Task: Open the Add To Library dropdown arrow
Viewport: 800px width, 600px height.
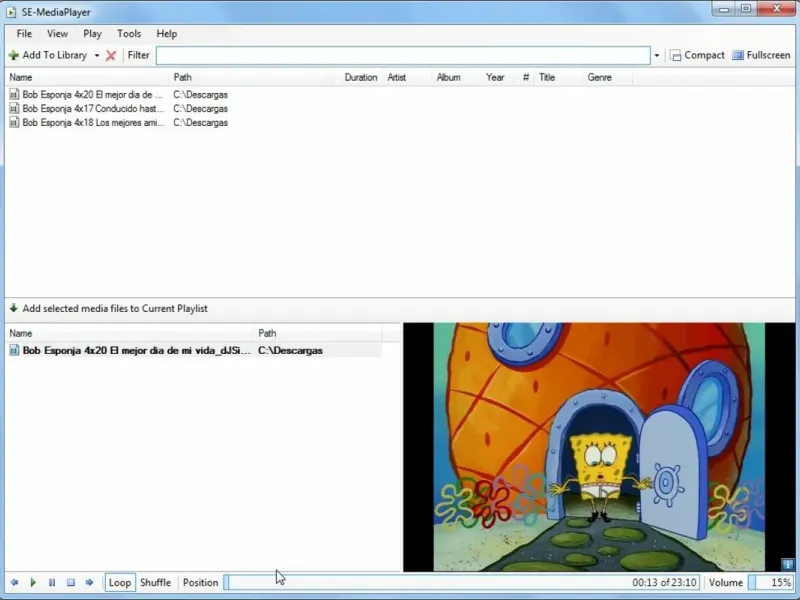Action: click(96, 56)
